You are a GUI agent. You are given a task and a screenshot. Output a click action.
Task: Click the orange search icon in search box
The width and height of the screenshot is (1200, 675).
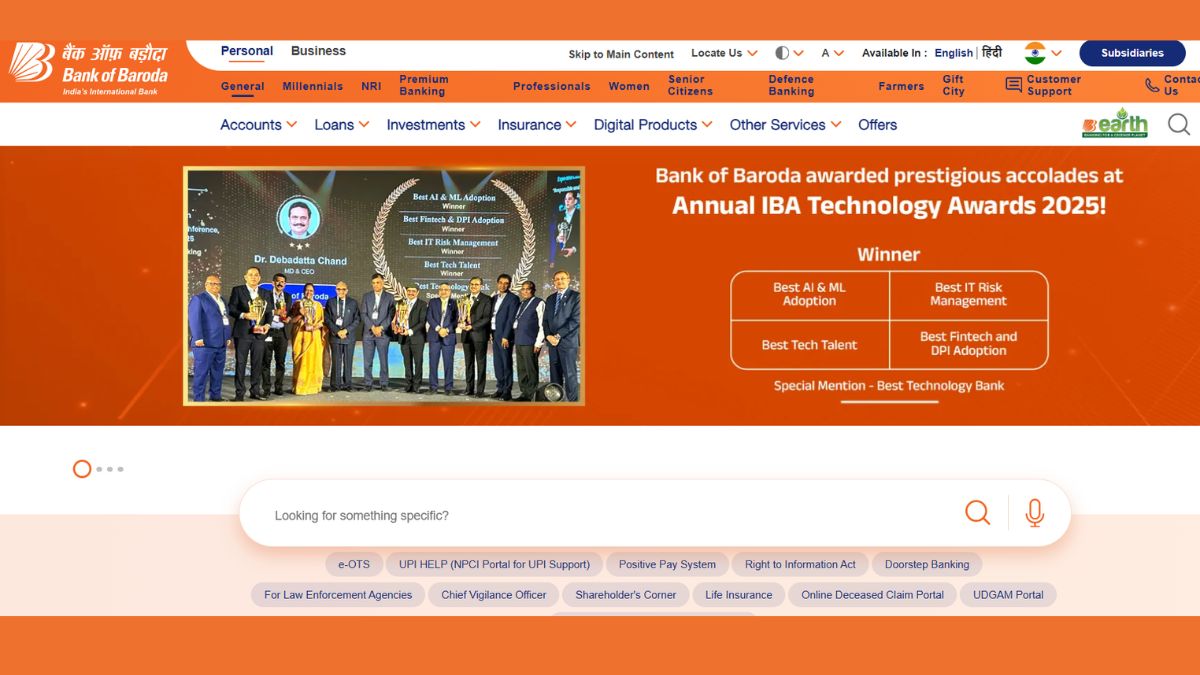click(977, 513)
